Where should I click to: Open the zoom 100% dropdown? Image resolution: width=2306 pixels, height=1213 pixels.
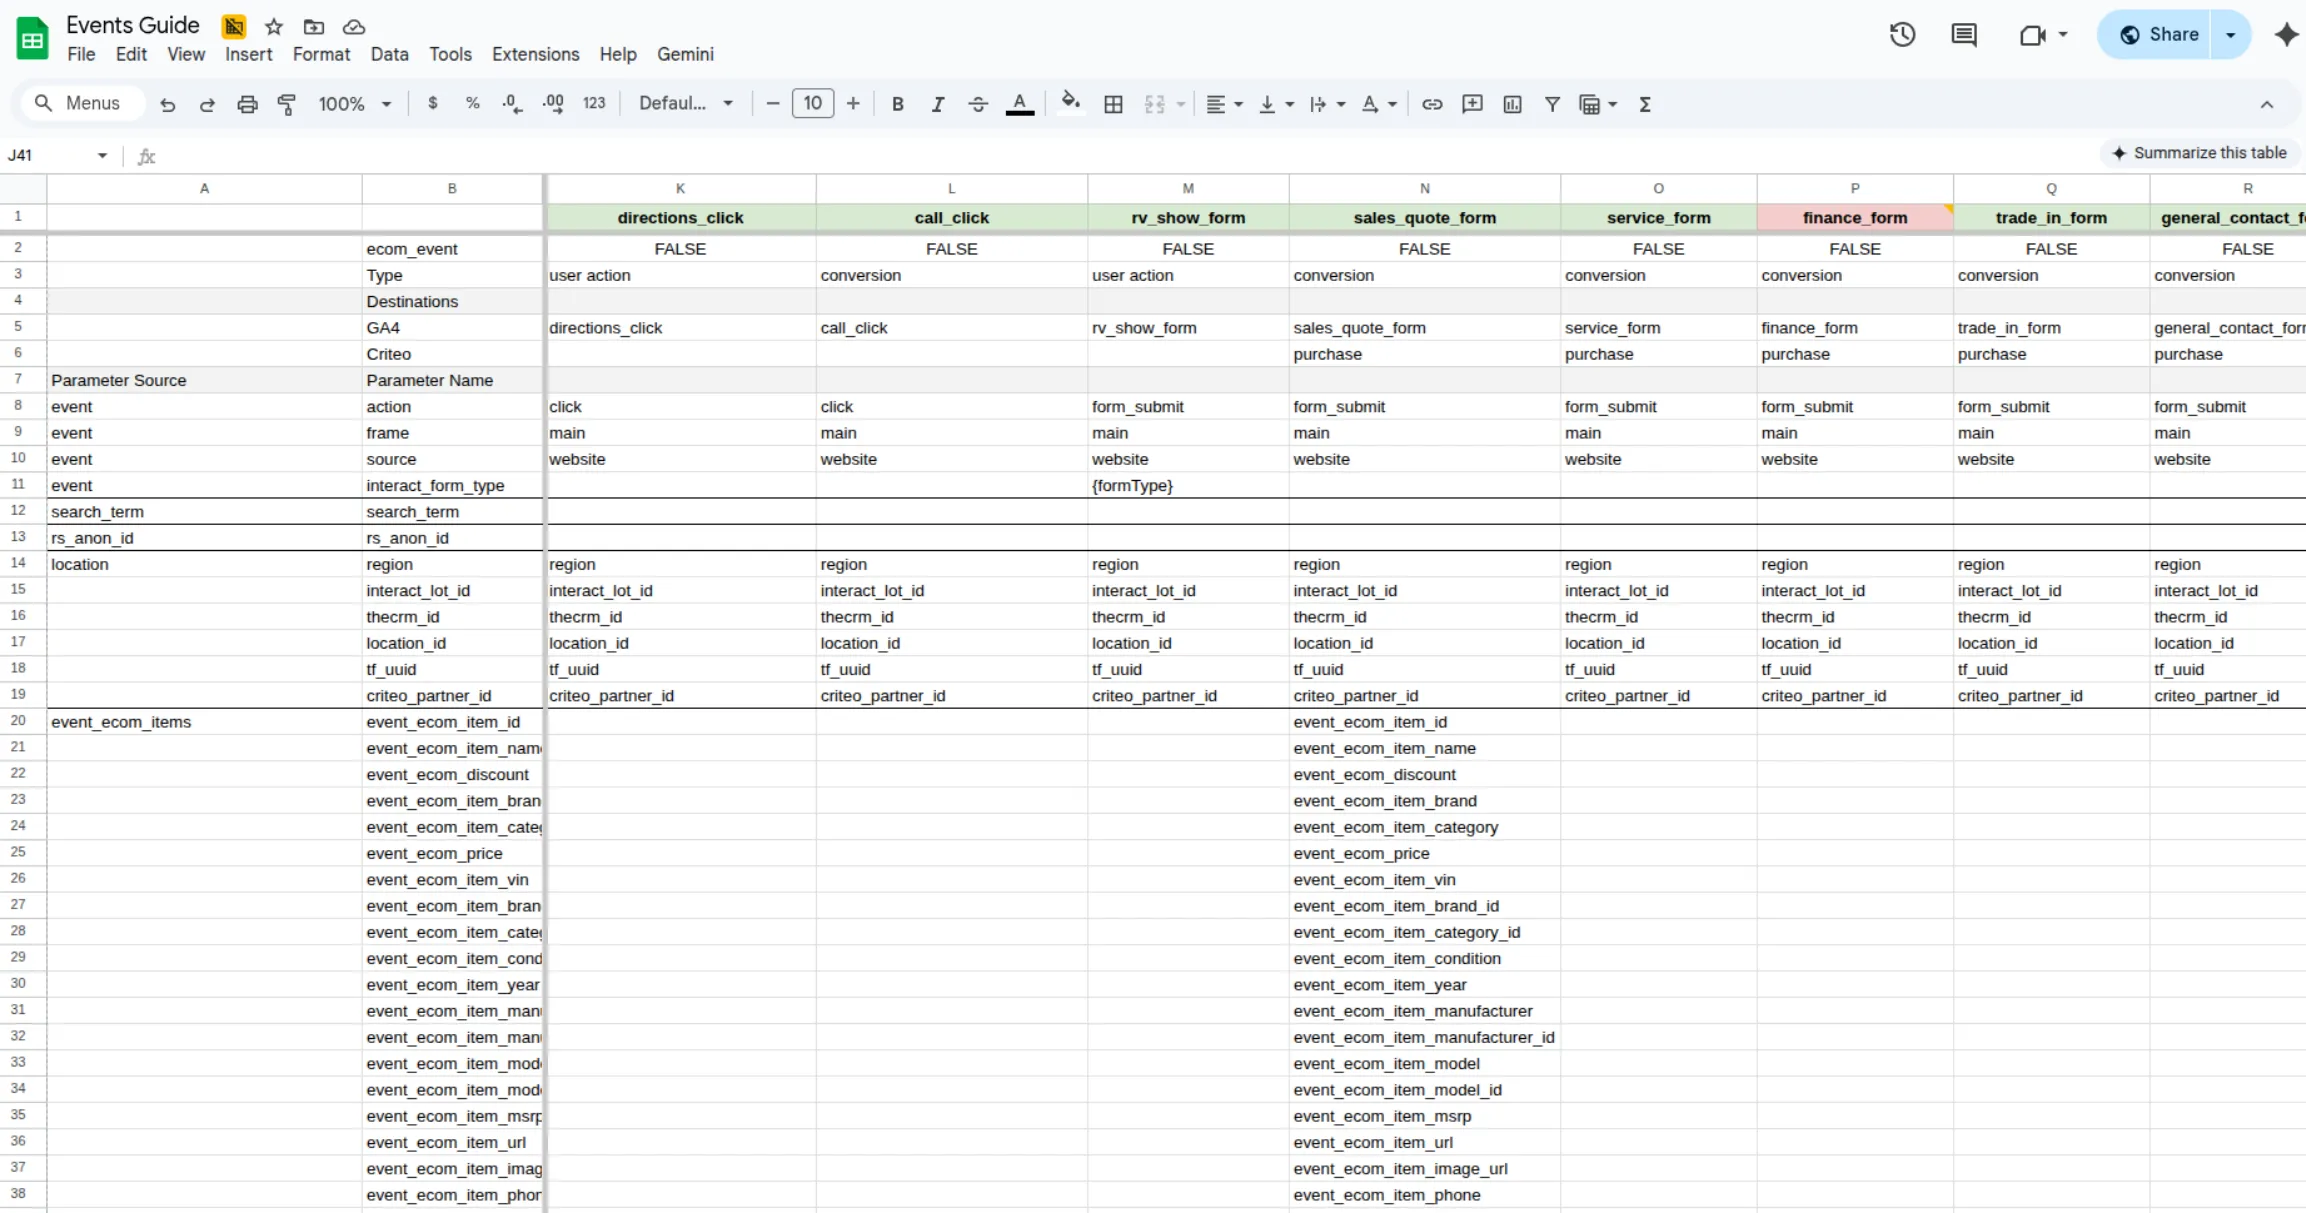point(354,104)
